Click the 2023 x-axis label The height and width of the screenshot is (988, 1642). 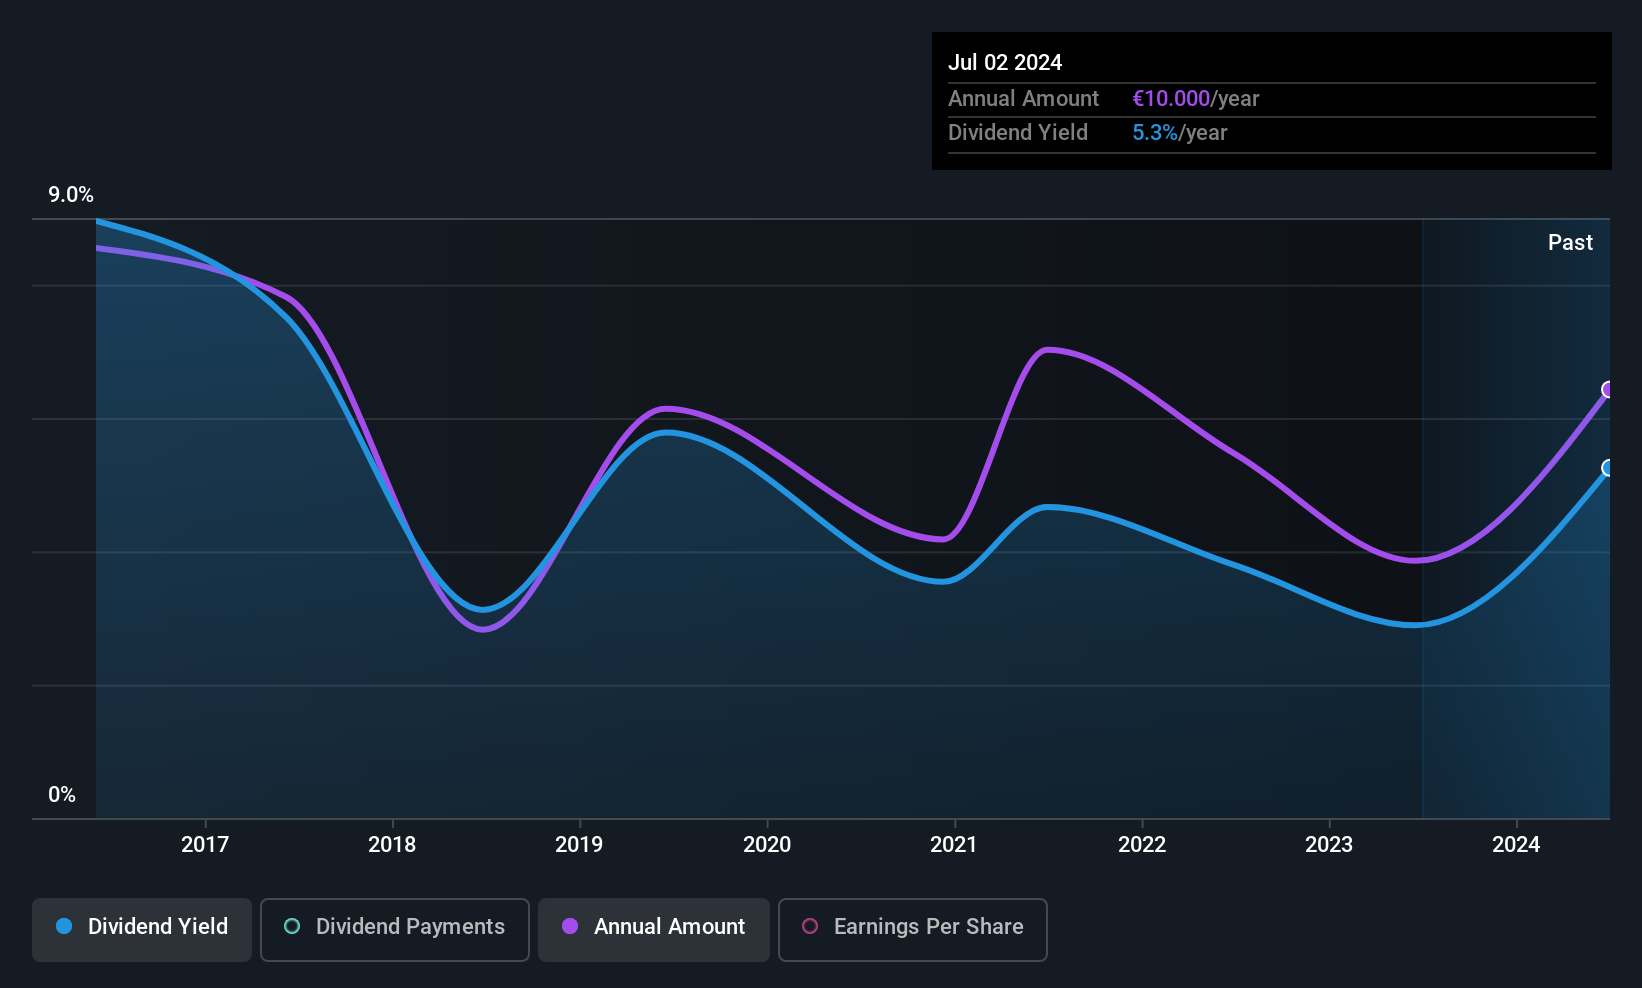click(1329, 844)
